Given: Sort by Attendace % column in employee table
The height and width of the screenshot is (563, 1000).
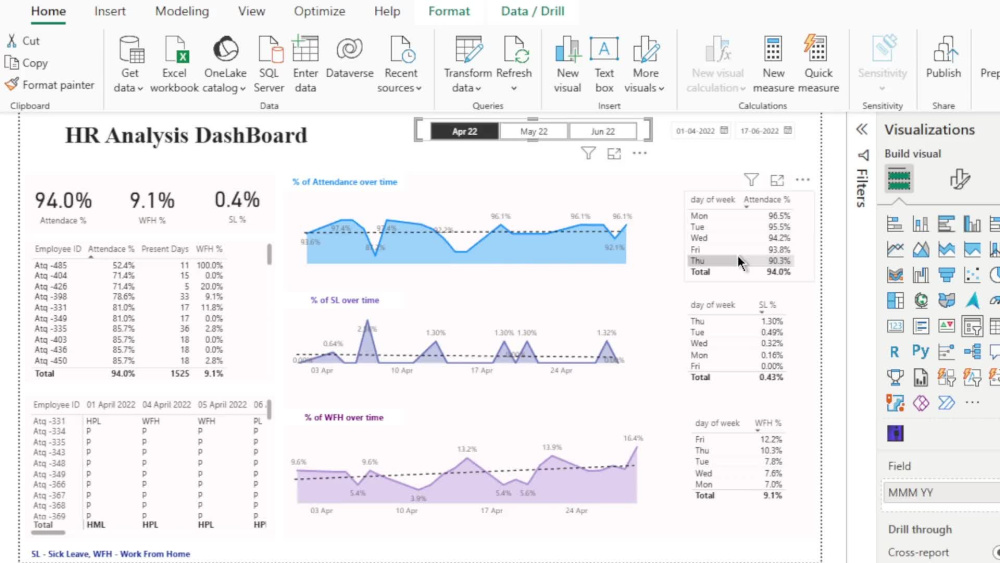Looking at the screenshot, I should pyautogui.click(x=111, y=249).
